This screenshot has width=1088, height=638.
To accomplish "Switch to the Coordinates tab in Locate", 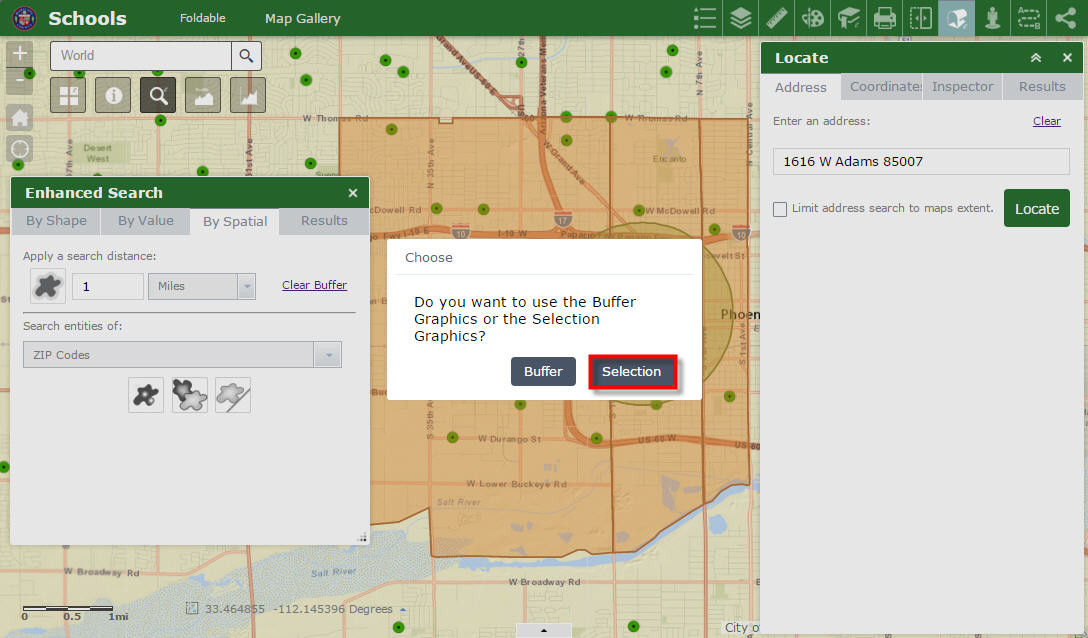I will [882, 87].
